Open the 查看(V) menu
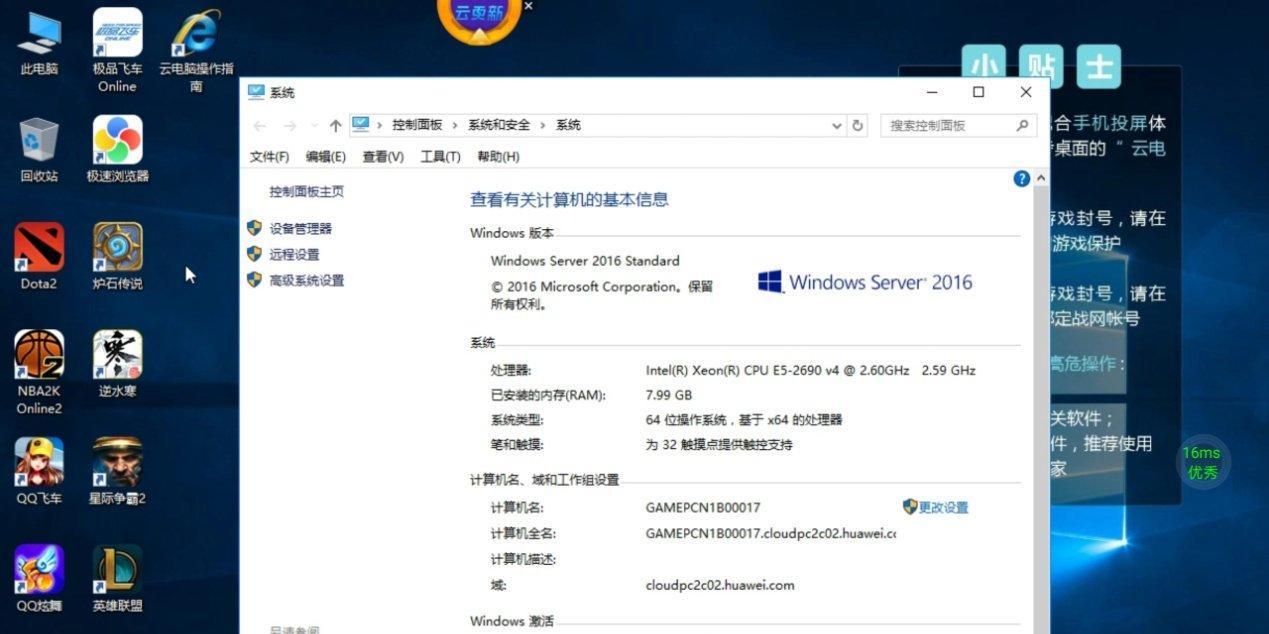This screenshot has height=634, width=1269. [383, 157]
